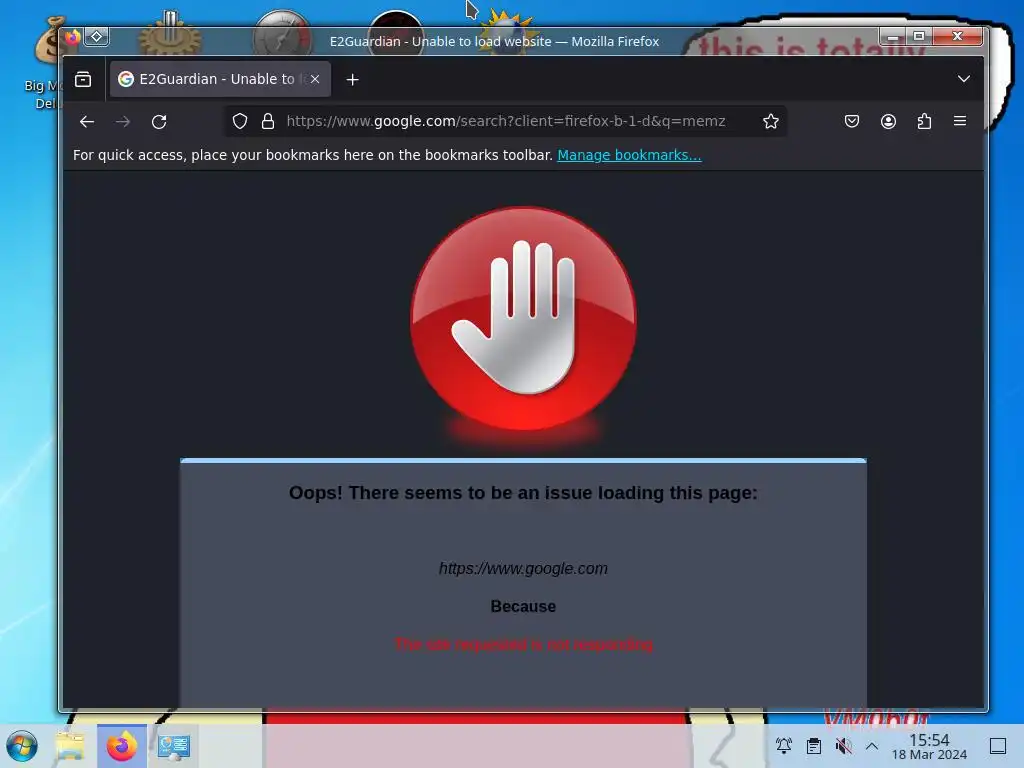Open the Firefox View icon
1024x768 pixels.
click(83, 79)
